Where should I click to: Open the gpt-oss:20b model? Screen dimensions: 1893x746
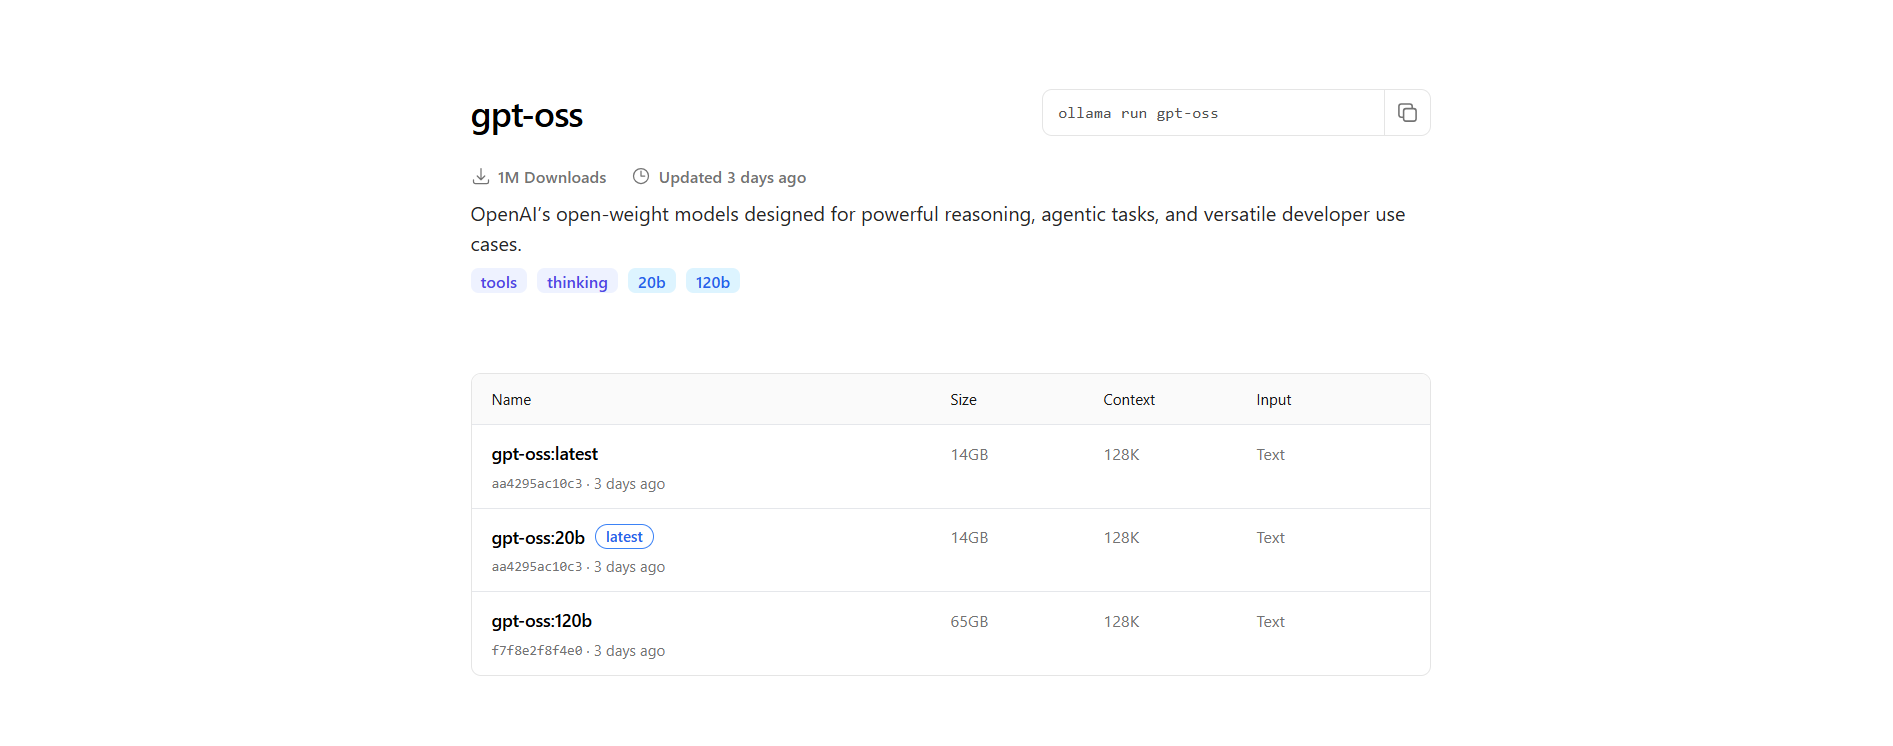pyautogui.click(x=538, y=538)
